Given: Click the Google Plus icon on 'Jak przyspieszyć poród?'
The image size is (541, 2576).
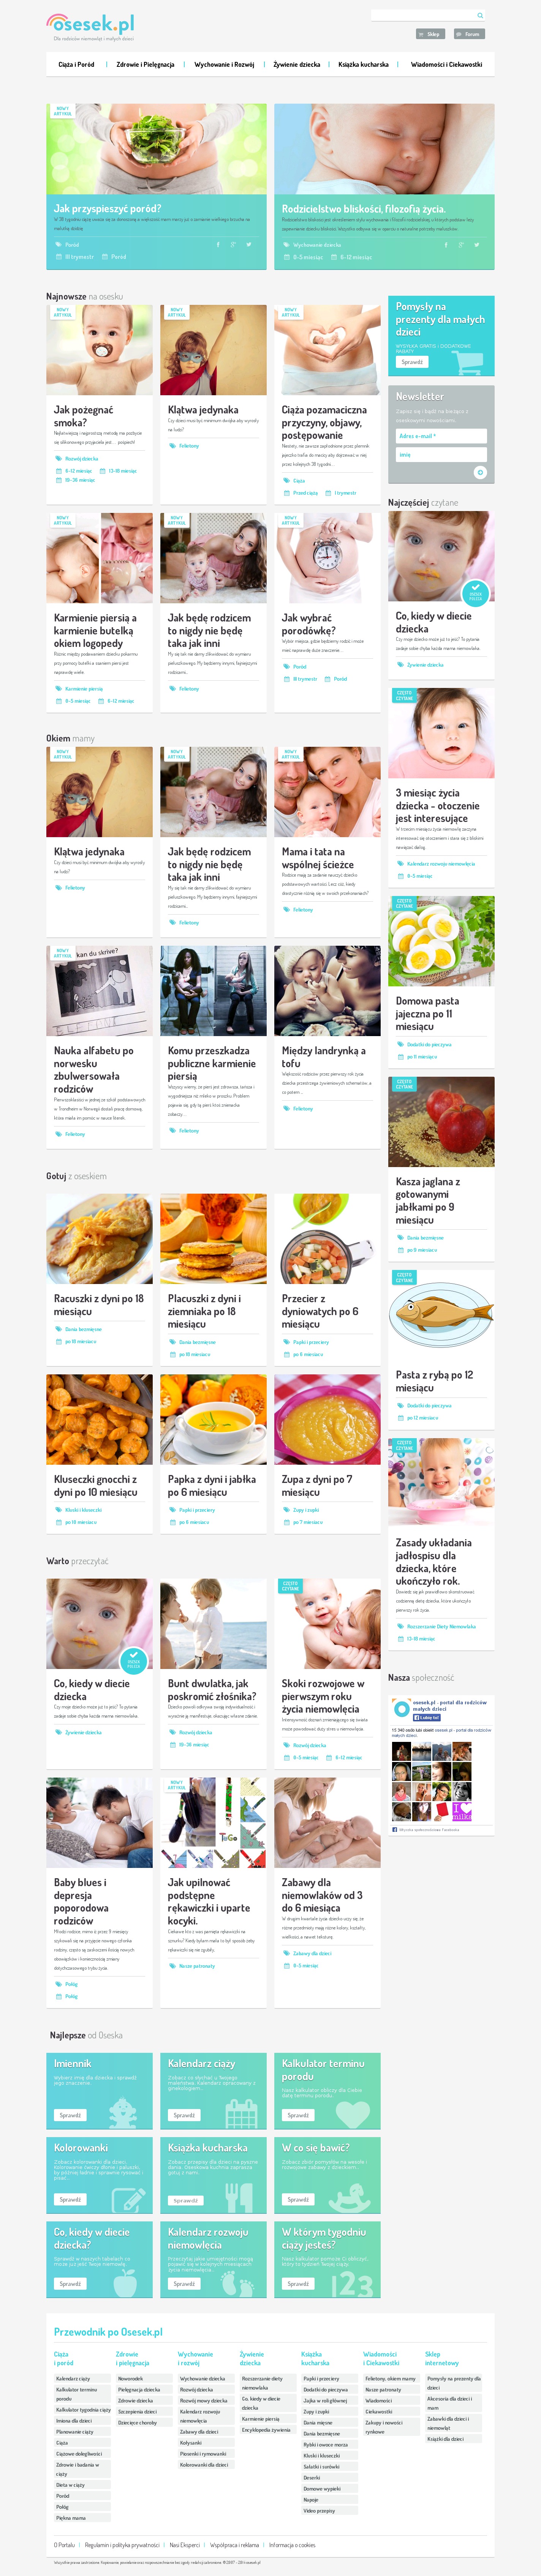Looking at the screenshot, I should tap(233, 244).
